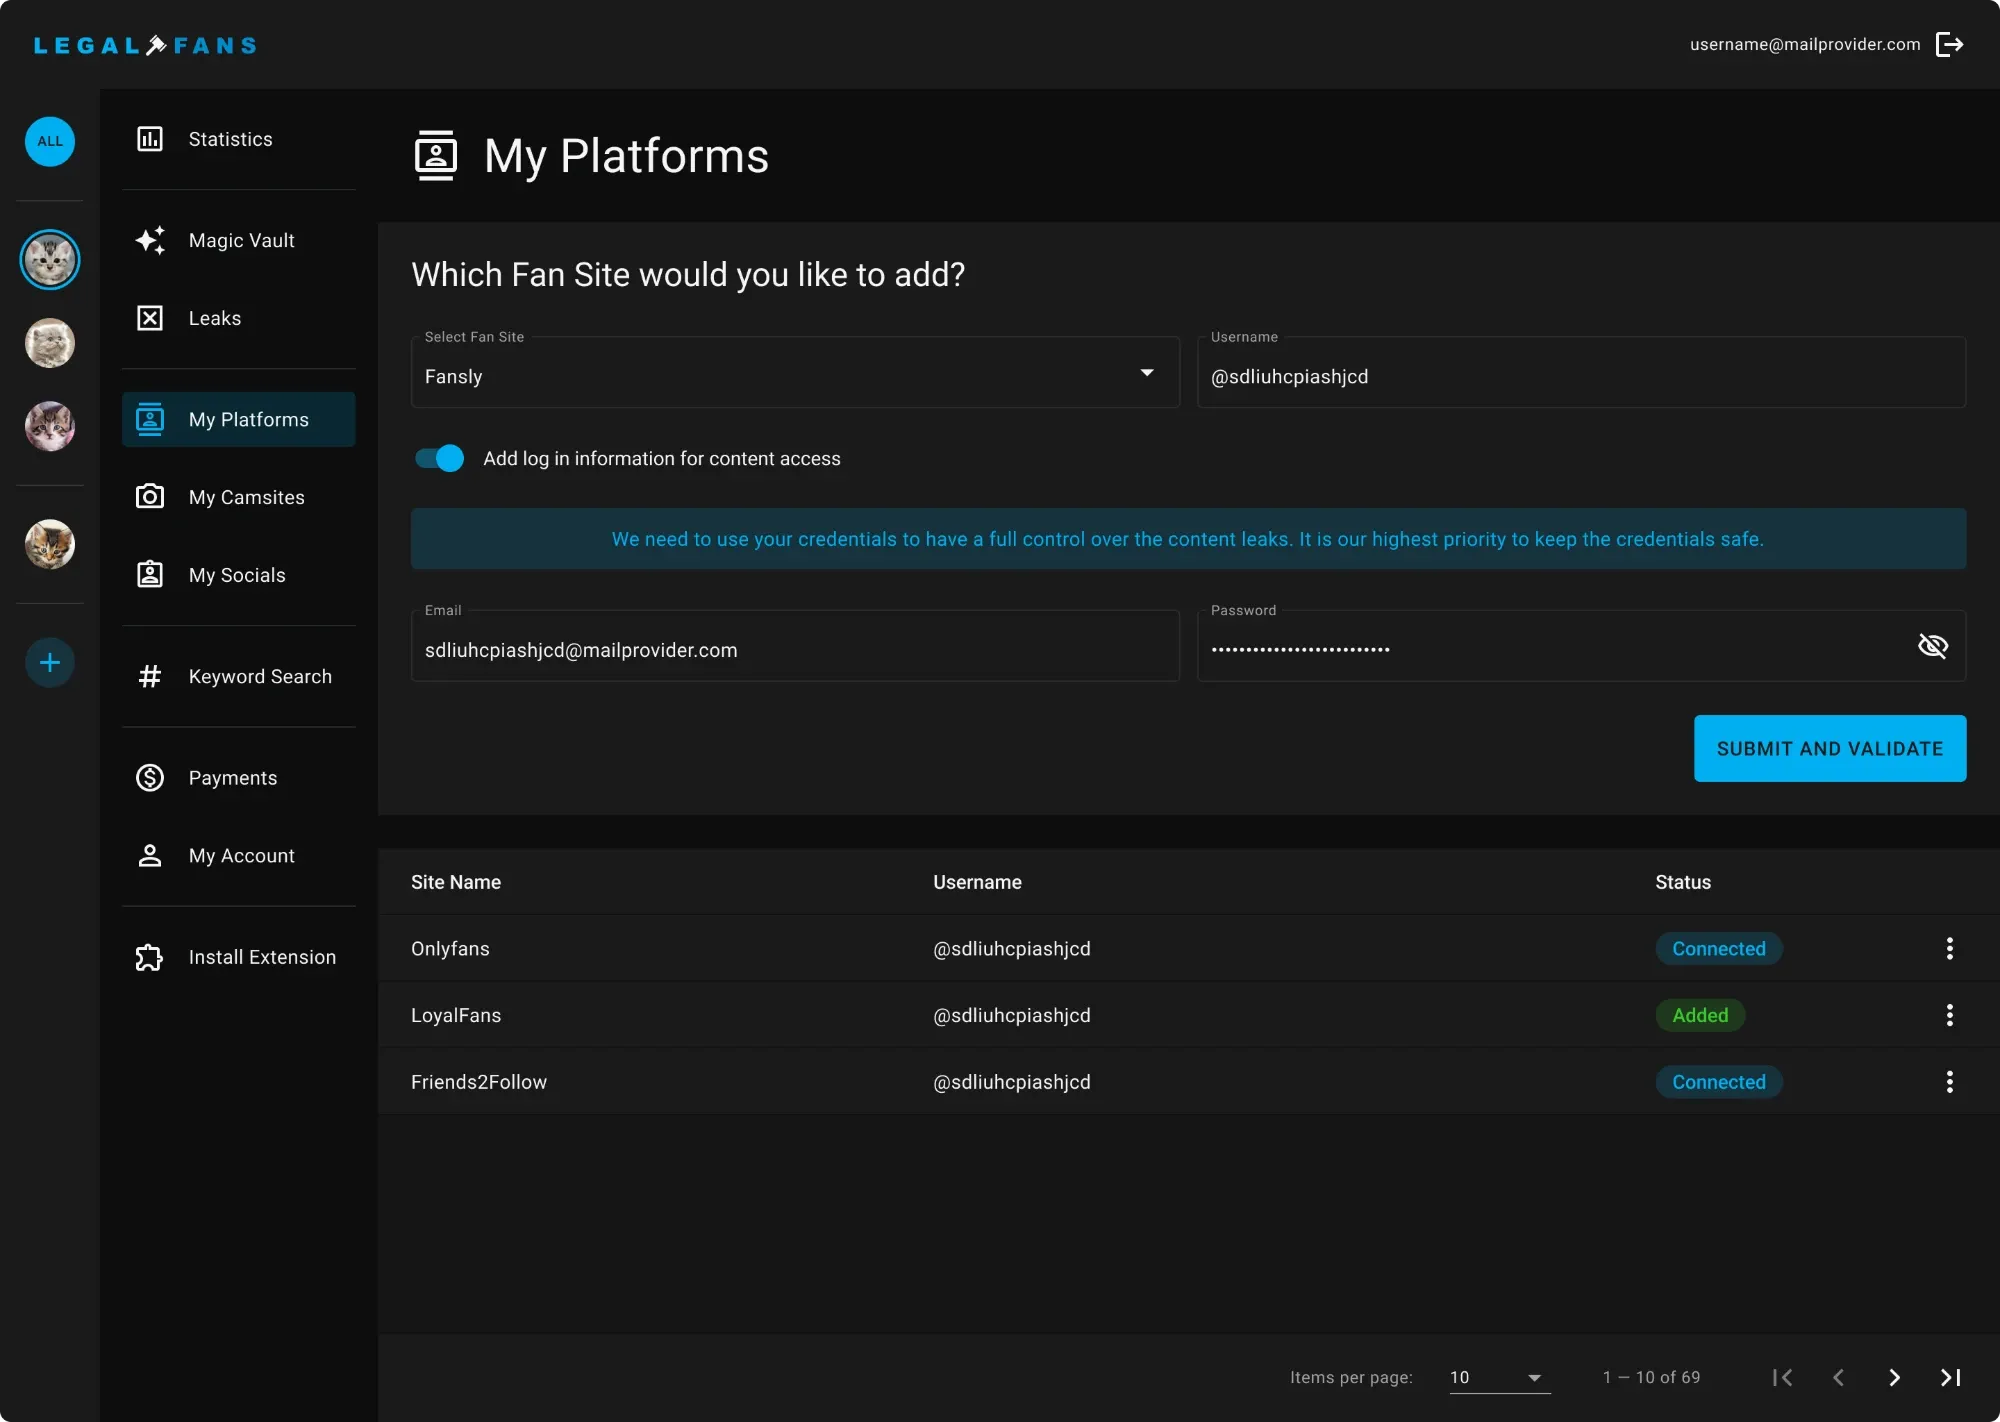The height and width of the screenshot is (1422, 2000).
Task: Go to next page of table
Action: [x=1894, y=1377]
